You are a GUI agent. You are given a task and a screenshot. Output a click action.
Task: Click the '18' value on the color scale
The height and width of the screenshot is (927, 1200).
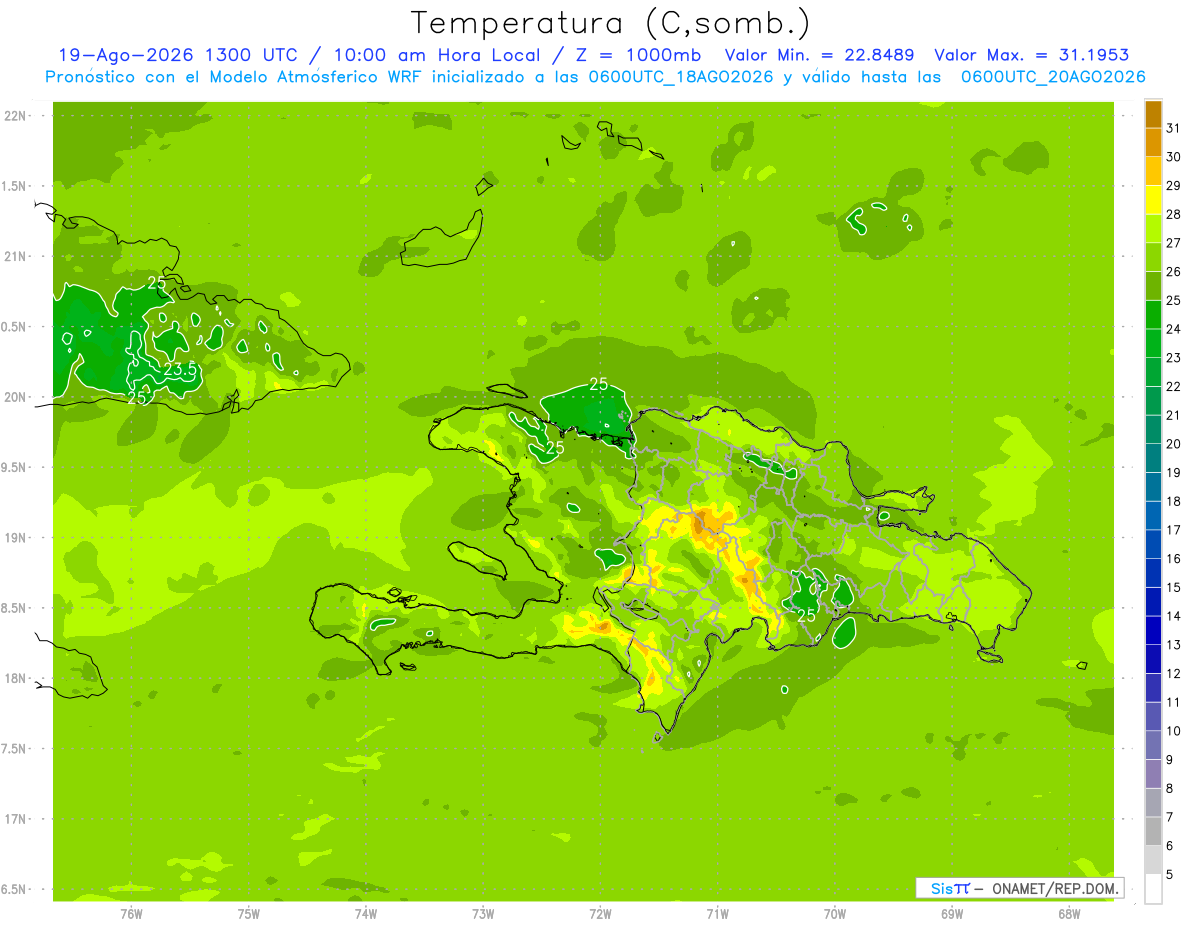(x=1174, y=502)
